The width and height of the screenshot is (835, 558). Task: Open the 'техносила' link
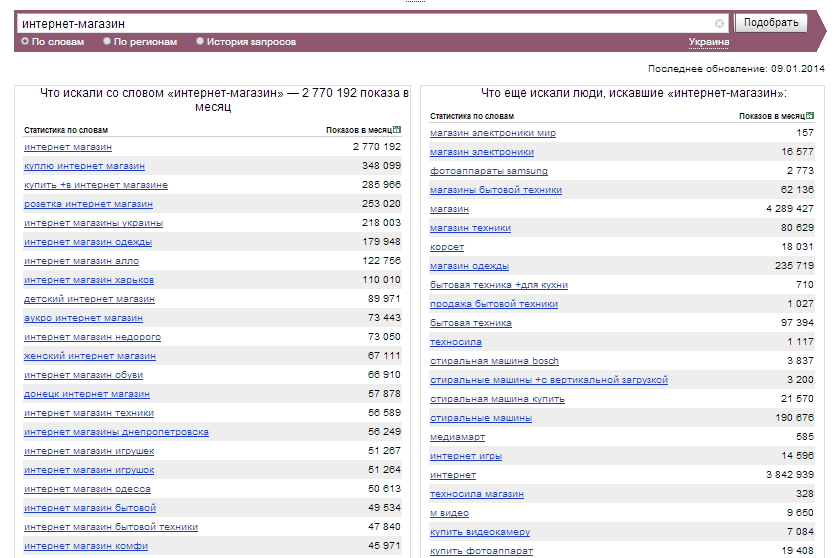click(x=455, y=342)
